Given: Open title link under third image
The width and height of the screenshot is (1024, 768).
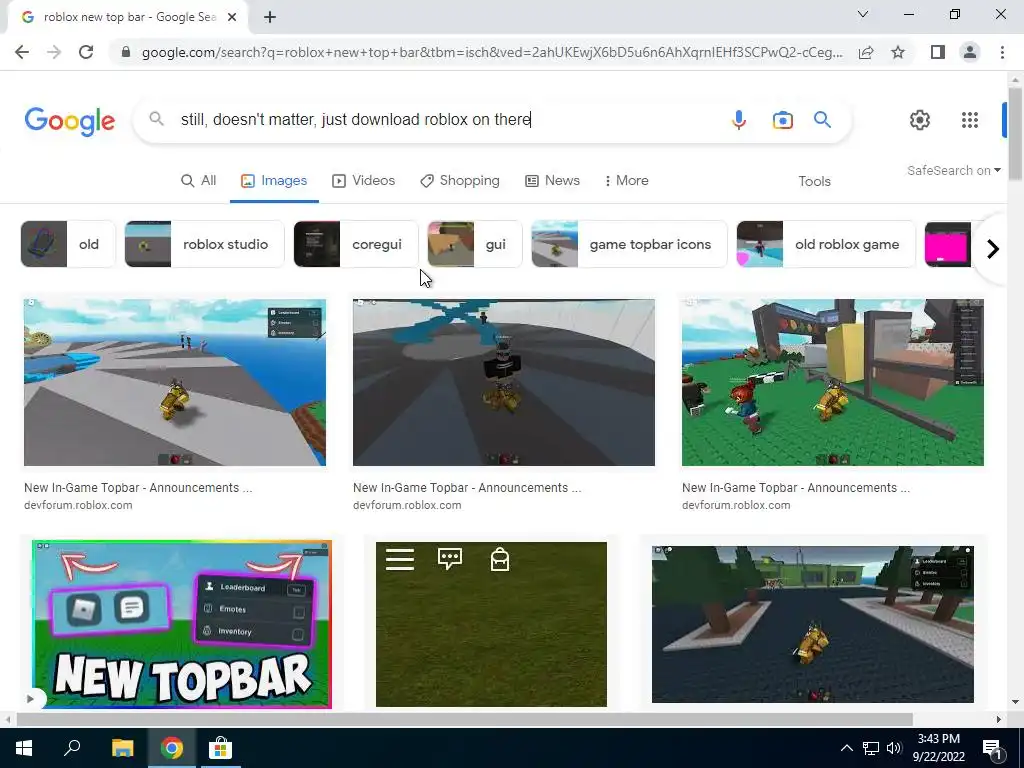Looking at the screenshot, I should click(795, 488).
